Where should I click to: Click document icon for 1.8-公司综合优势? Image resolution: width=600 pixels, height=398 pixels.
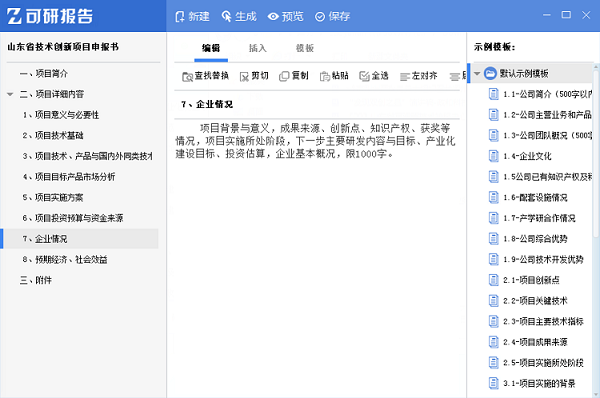pyautogui.click(x=494, y=238)
